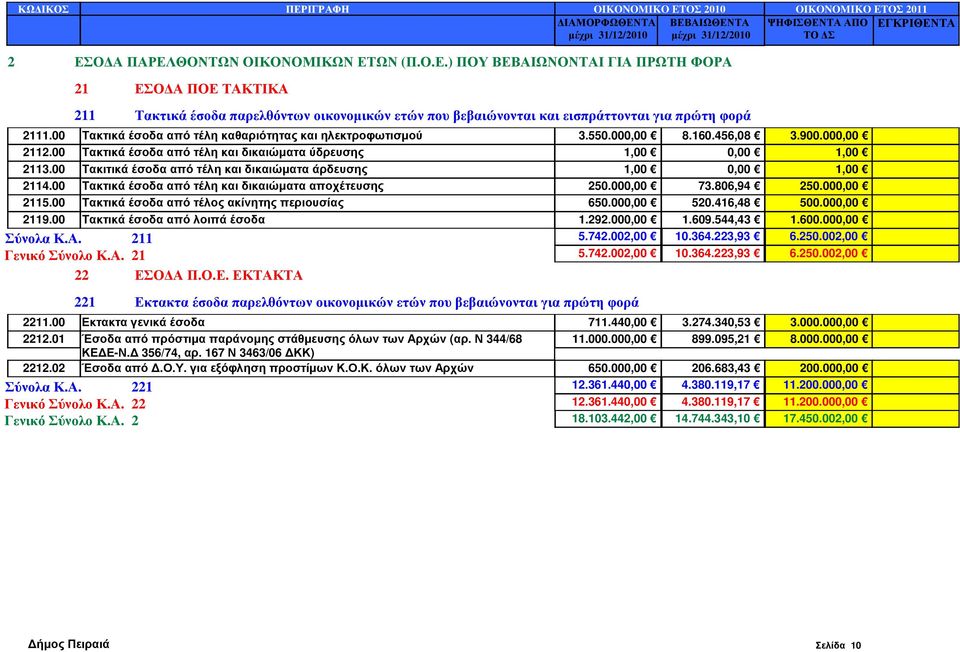Click the value '520.416,48 €'
This screenshot has width=960, height=652.
726,203
